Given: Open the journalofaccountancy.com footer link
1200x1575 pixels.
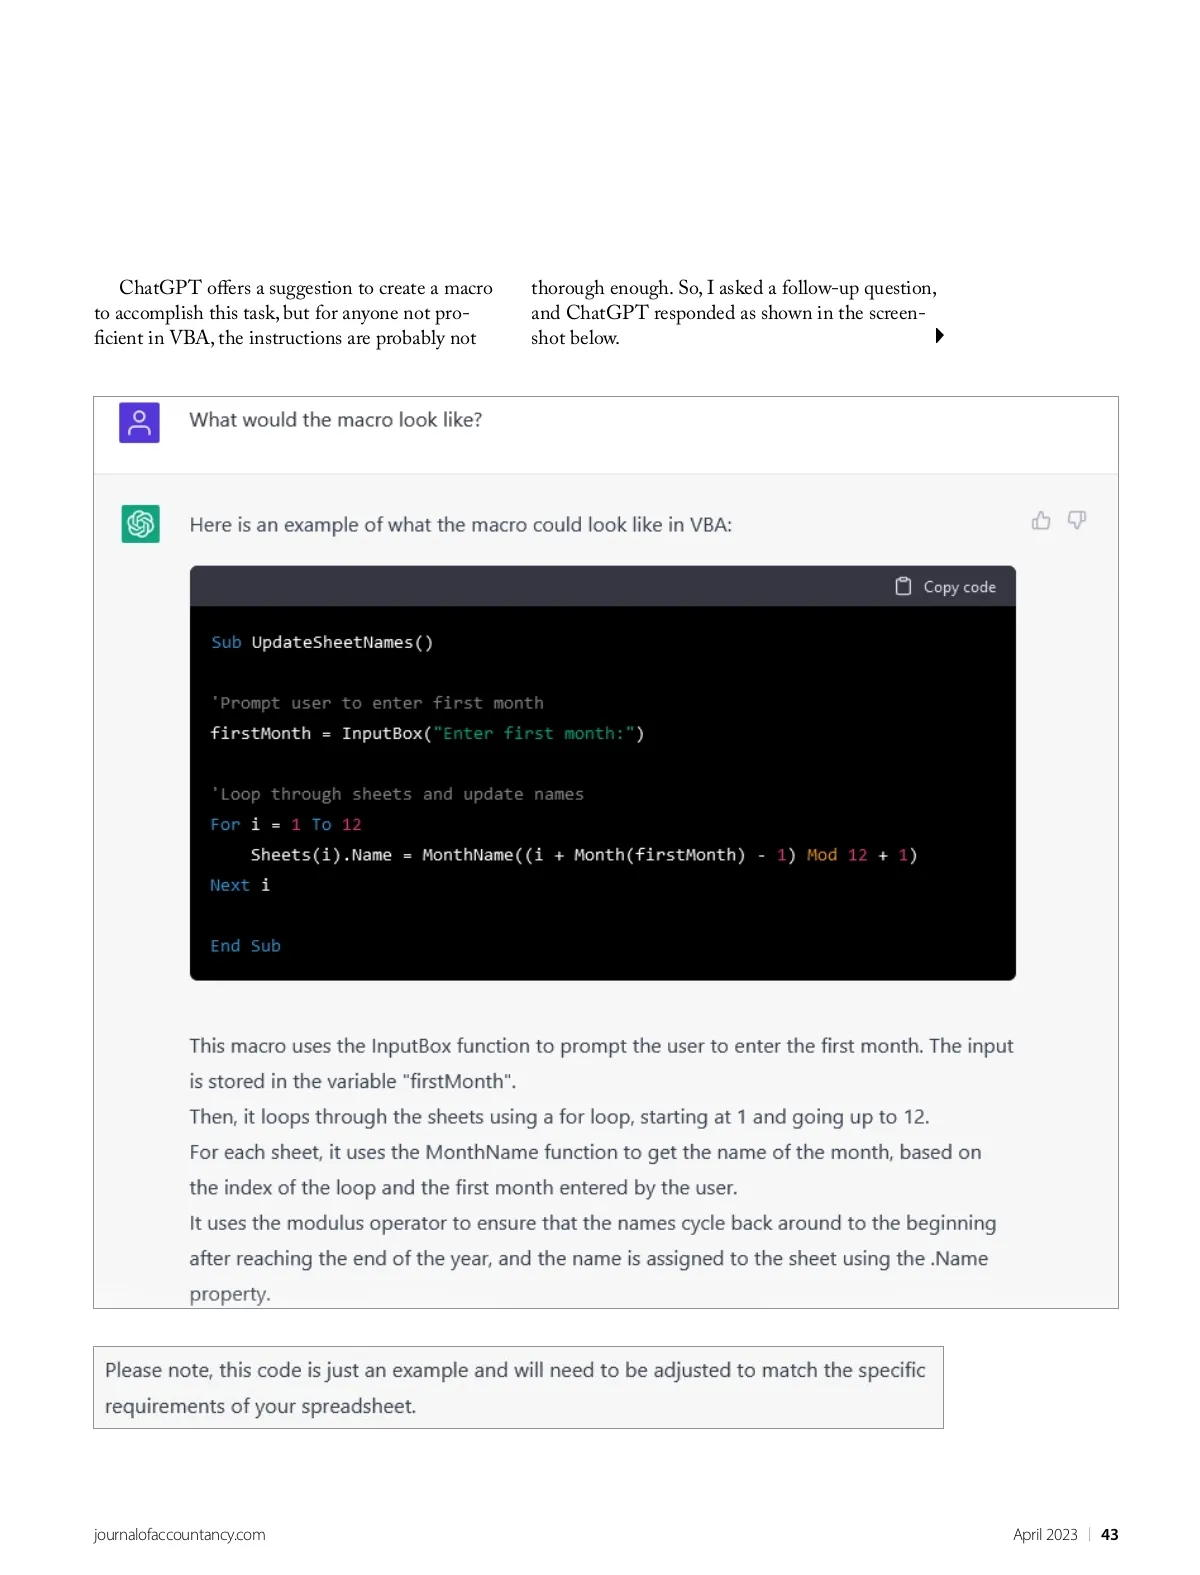Looking at the screenshot, I should tap(179, 1534).
